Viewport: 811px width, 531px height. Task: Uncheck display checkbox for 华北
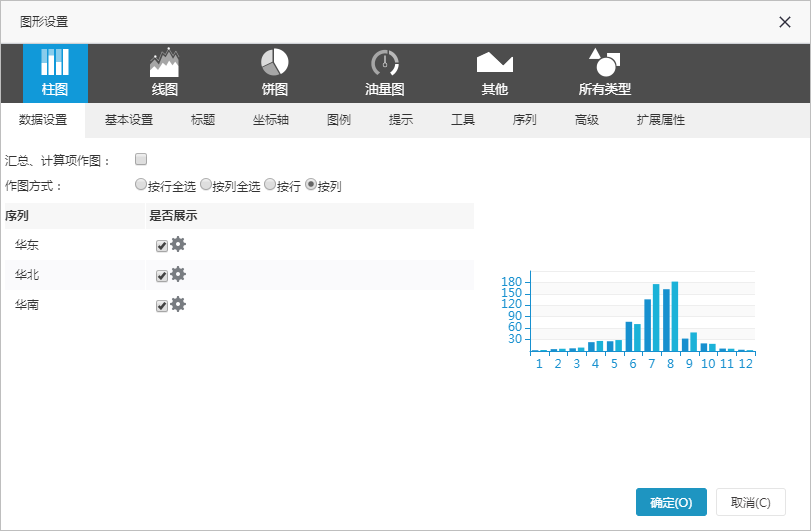[162, 276]
